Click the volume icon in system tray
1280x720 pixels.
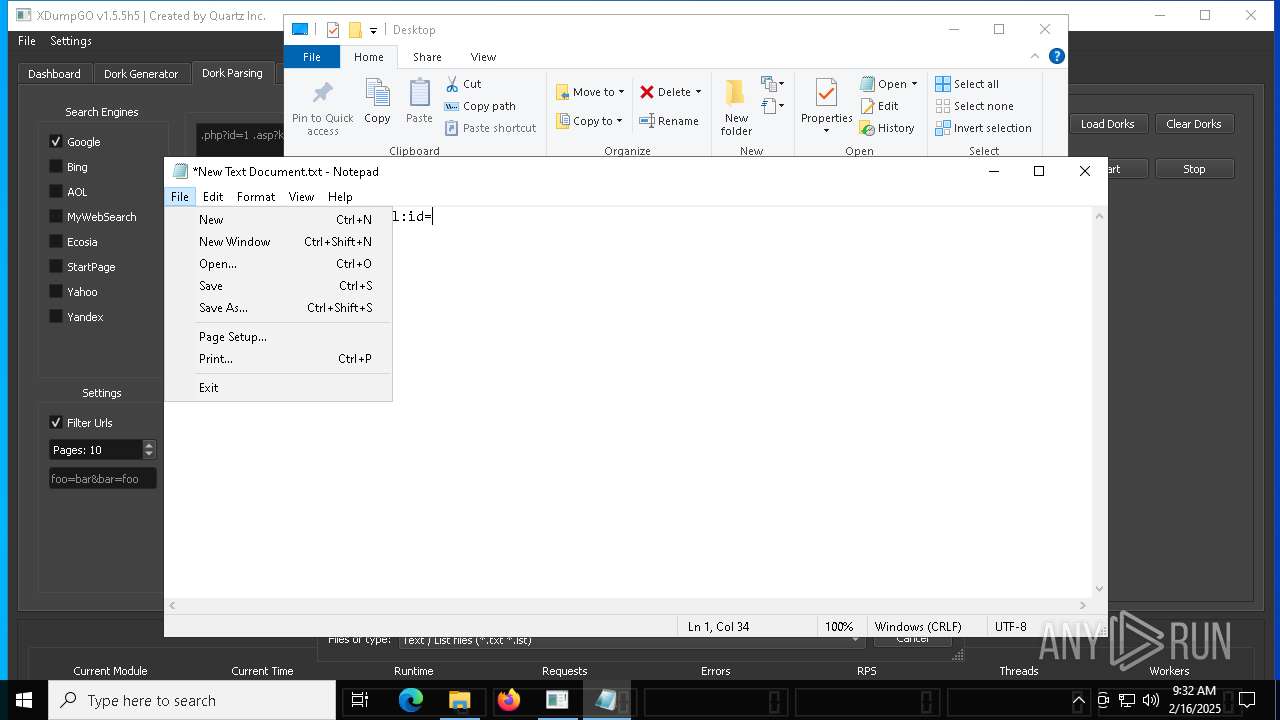1150,700
